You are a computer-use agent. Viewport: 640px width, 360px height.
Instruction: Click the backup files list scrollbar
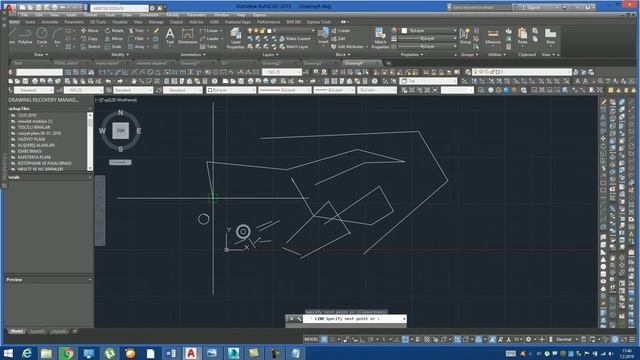(90, 142)
